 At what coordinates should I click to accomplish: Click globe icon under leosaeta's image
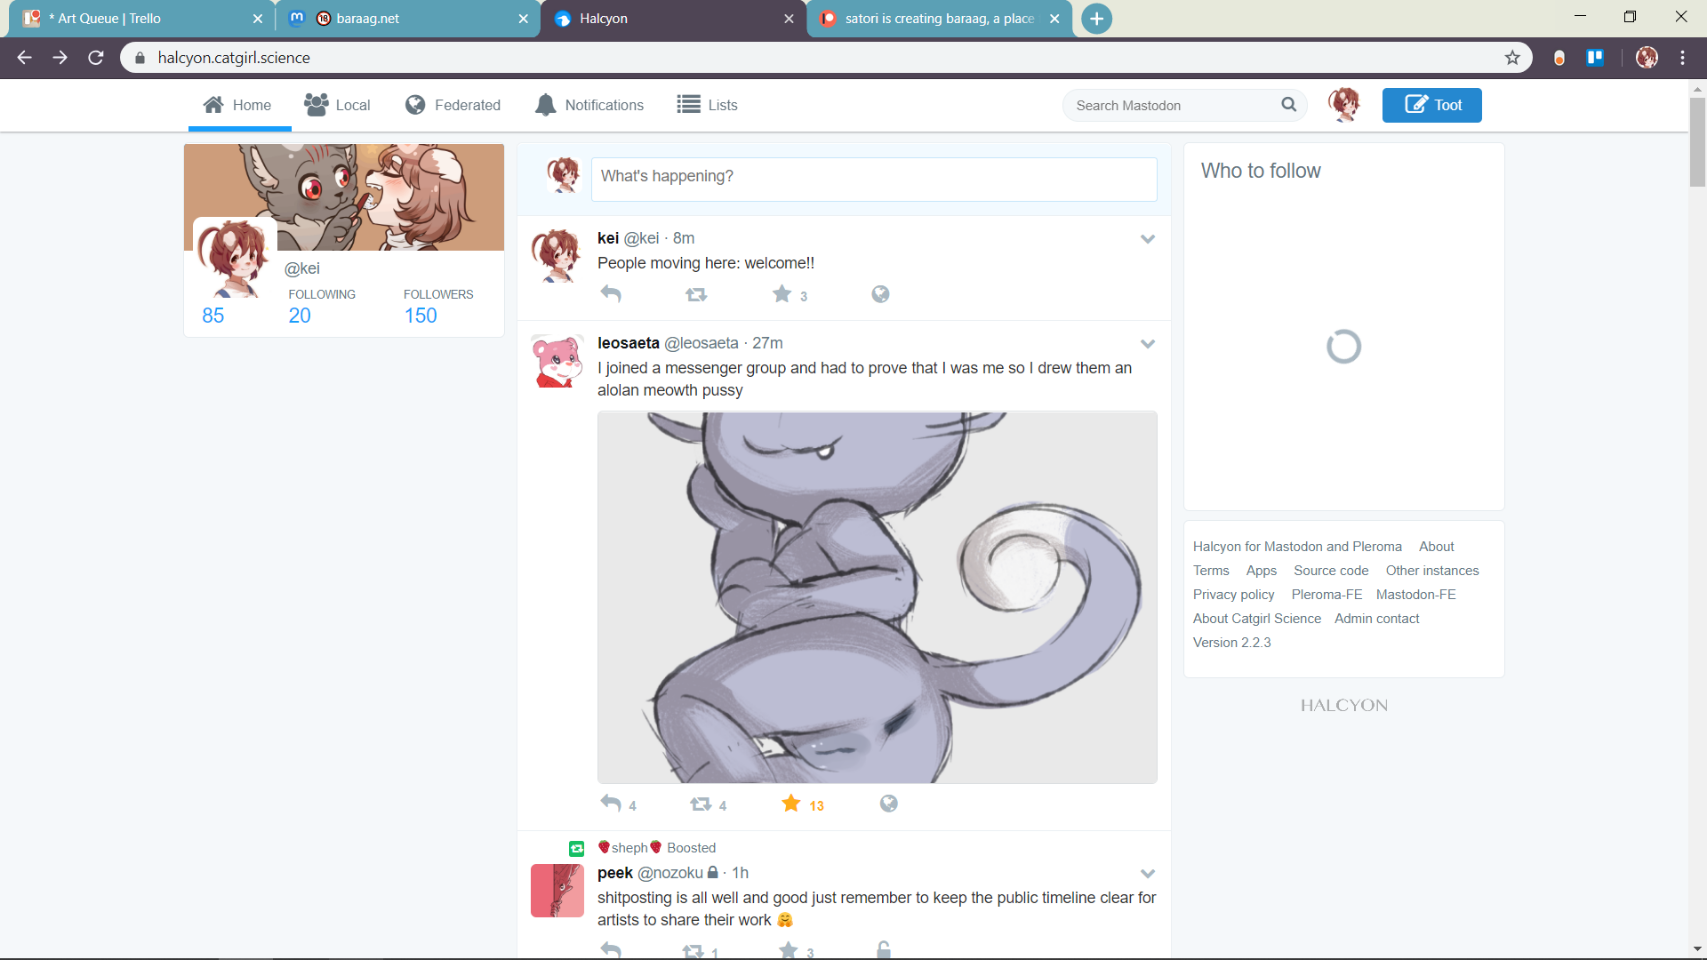(889, 804)
